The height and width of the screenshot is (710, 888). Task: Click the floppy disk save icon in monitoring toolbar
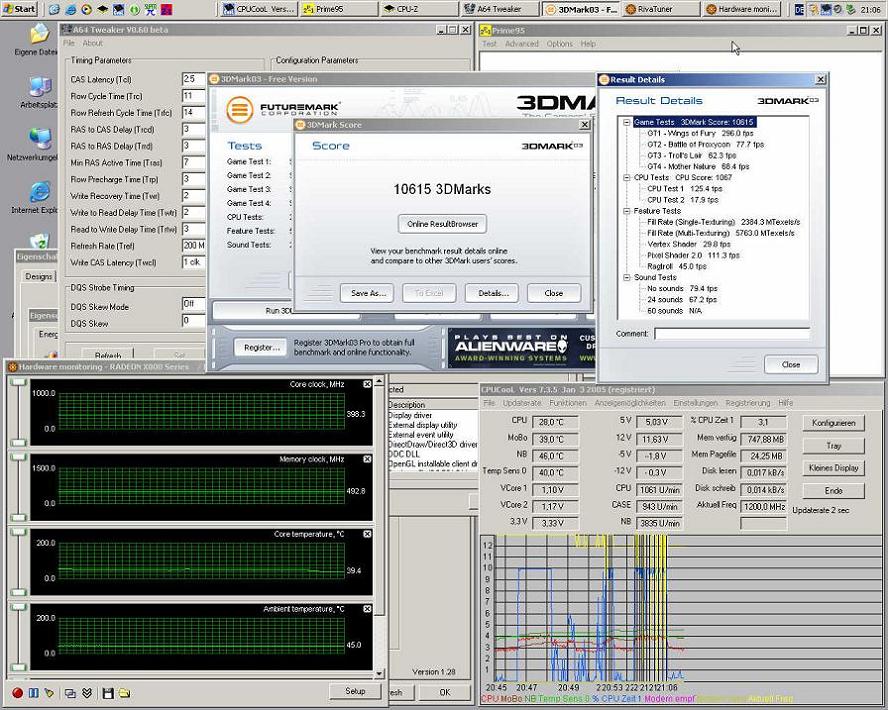pos(108,692)
